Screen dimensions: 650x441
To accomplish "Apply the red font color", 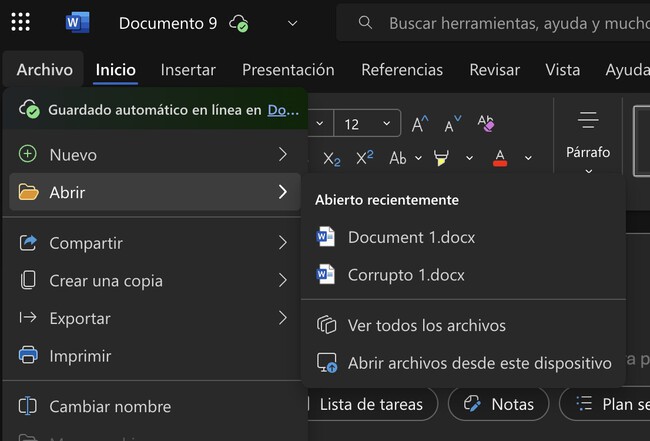I will pos(500,158).
